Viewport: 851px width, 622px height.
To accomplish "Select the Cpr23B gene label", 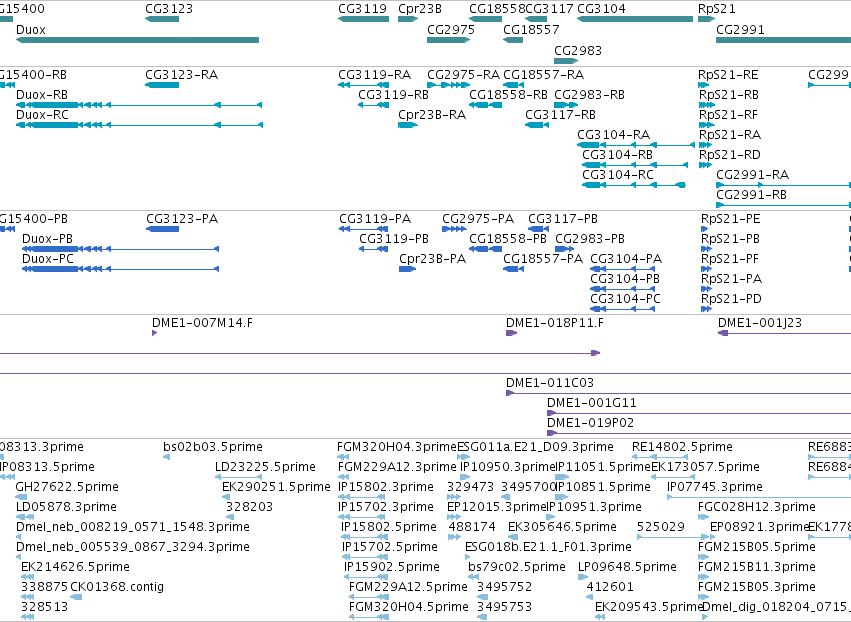I will click(420, 9).
